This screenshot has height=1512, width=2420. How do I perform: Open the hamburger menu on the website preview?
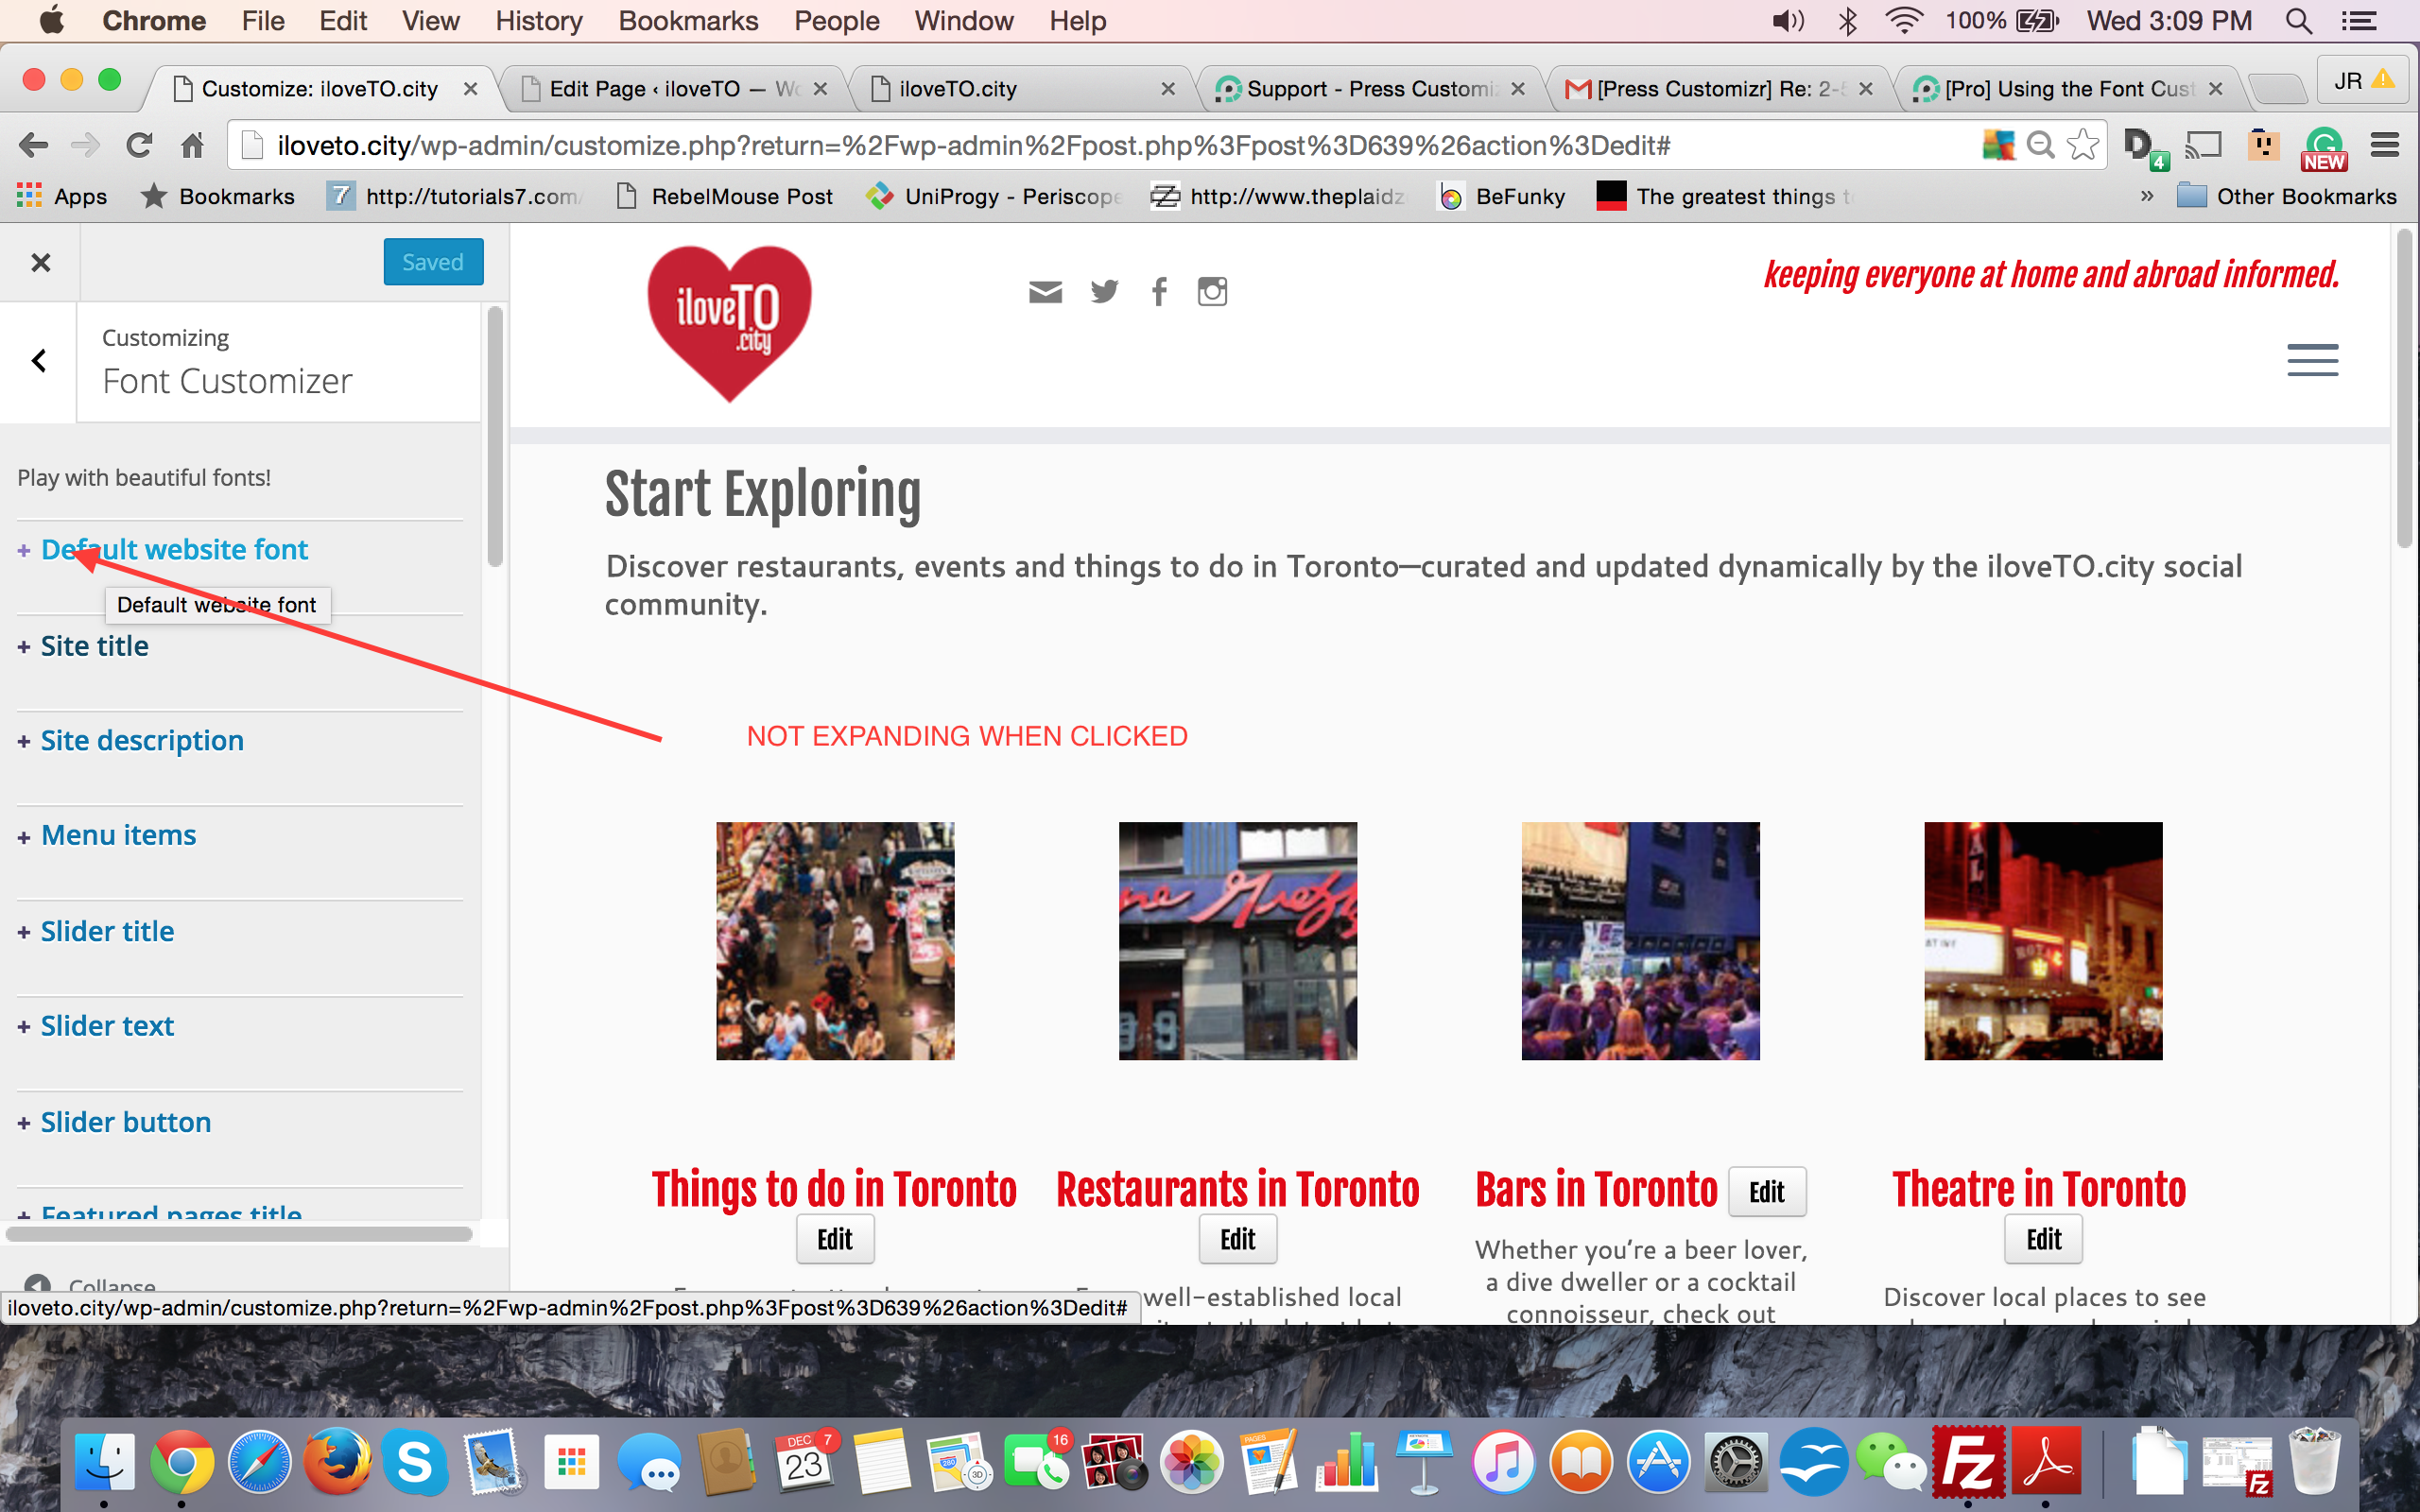click(x=2312, y=360)
